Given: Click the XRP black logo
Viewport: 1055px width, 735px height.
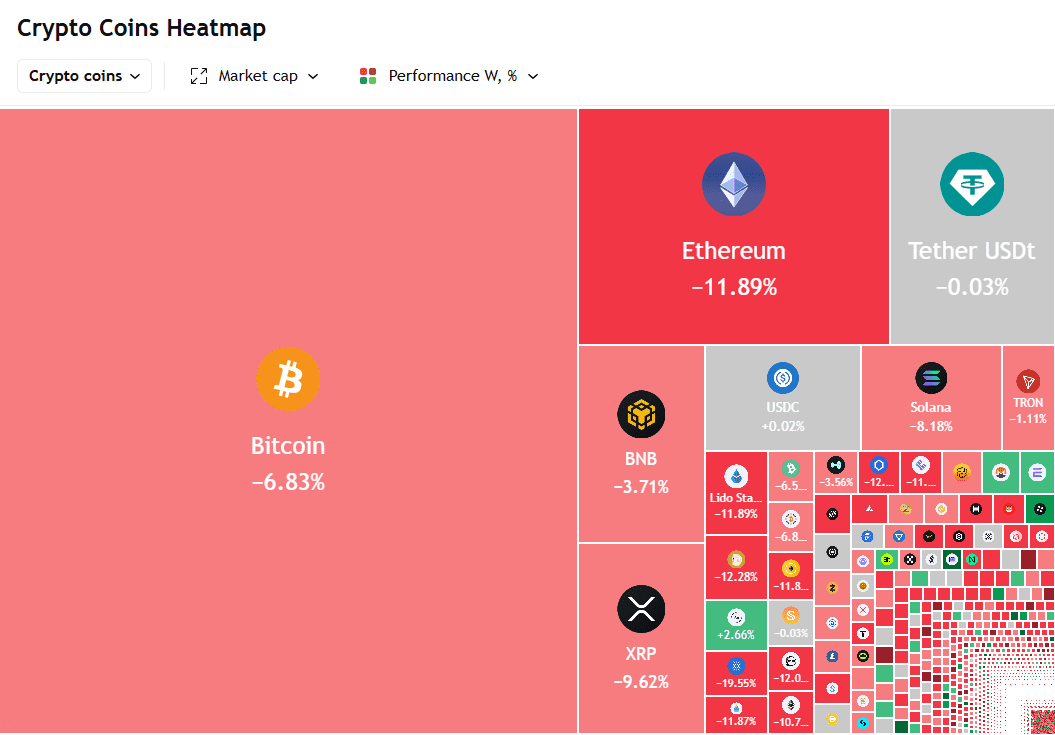Looking at the screenshot, I should [x=640, y=608].
